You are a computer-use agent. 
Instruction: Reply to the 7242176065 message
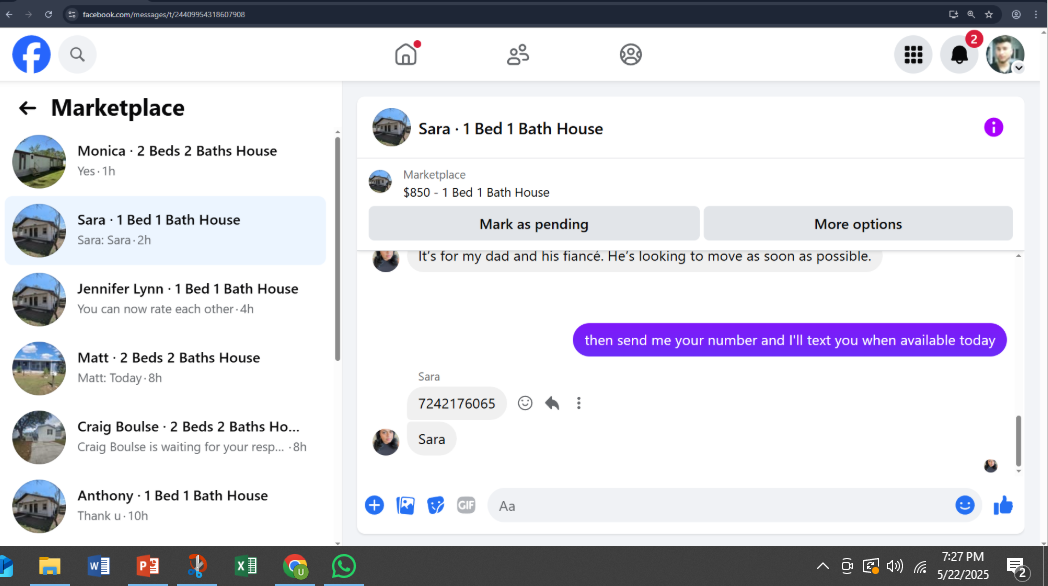click(x=552, y=403)
